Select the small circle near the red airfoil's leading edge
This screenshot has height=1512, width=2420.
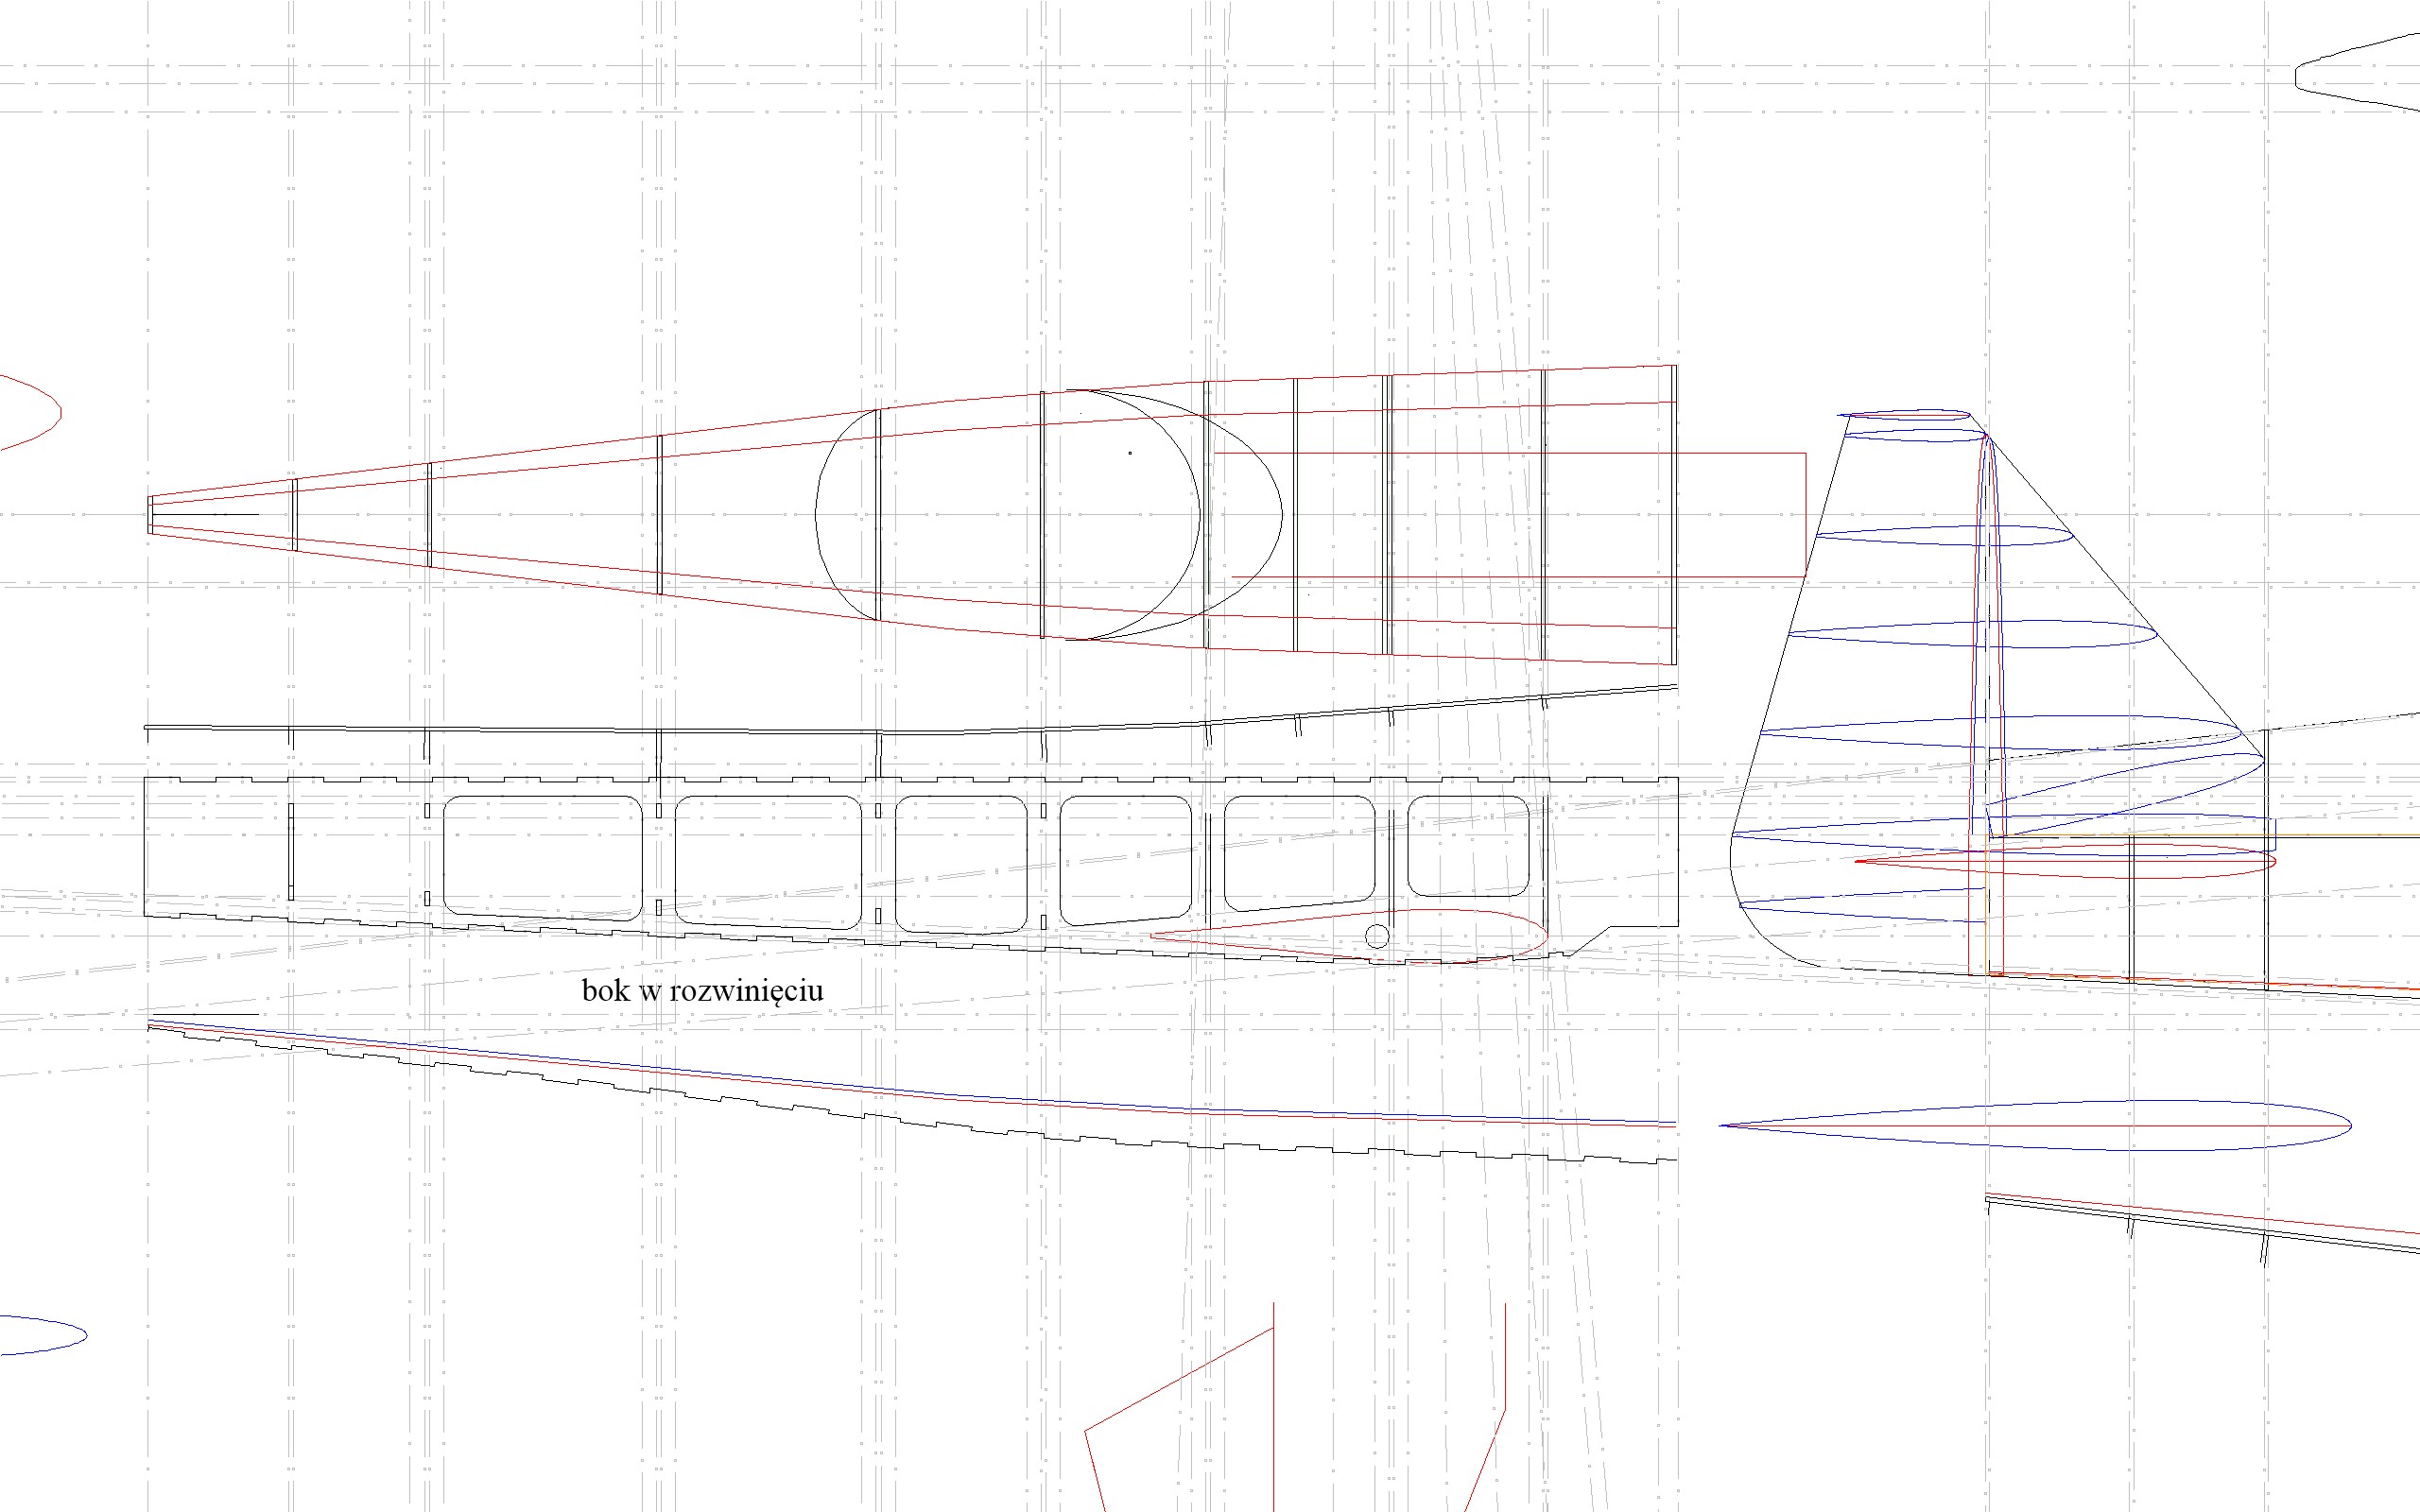coord(1377,936)
